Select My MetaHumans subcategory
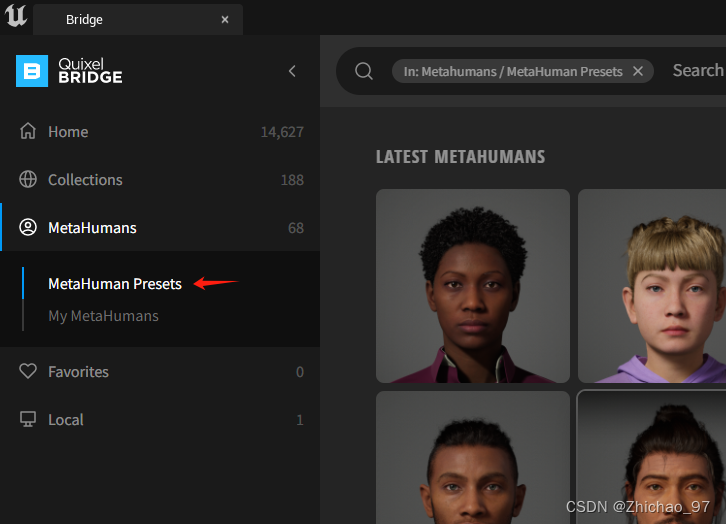 tap(103, 316)
